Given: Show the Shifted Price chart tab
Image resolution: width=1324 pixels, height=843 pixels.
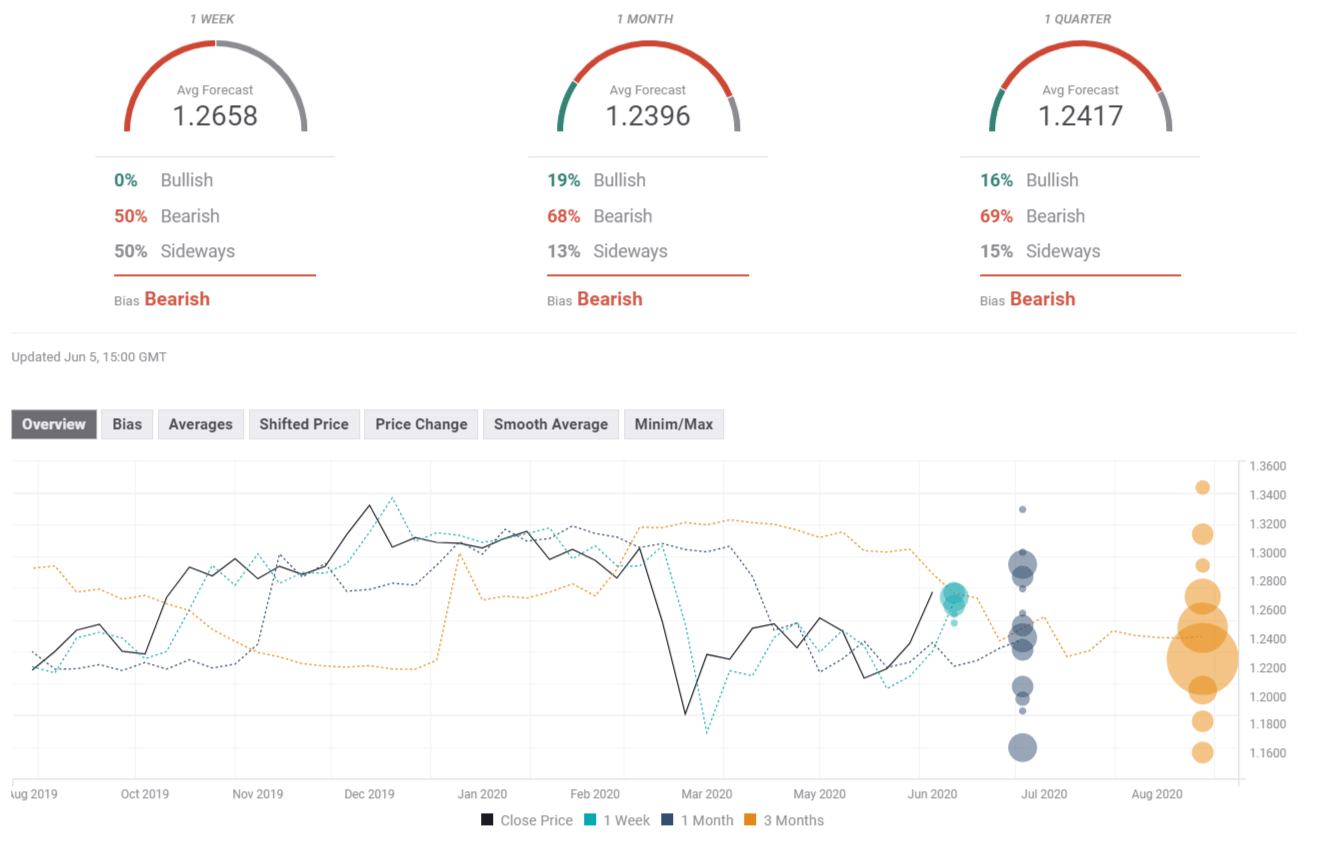Looking at the screenshot, I should [x=304, y=424].
